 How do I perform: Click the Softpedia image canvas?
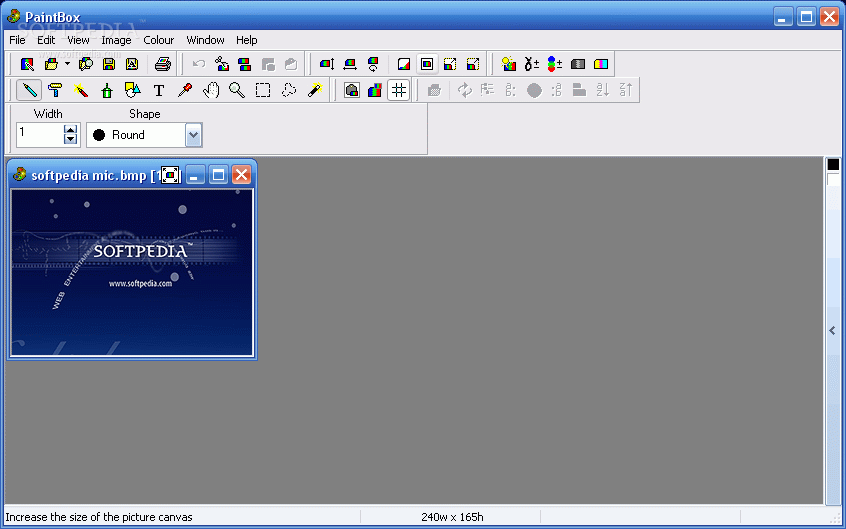point(132,273)
